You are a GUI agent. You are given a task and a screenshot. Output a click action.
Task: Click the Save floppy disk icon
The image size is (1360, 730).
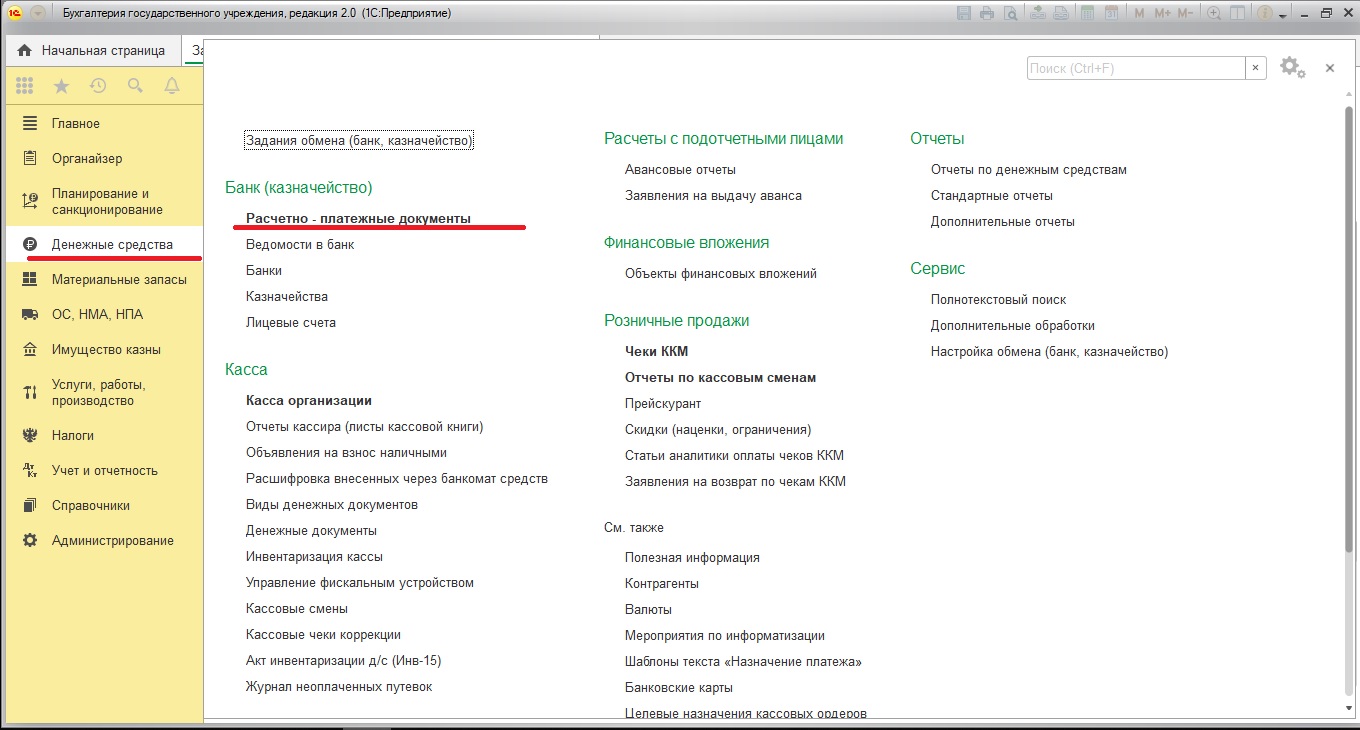click(x=964, y=14)
